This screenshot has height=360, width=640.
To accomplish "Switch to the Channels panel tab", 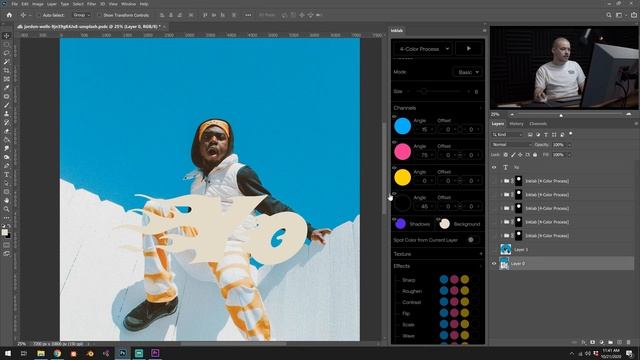I will pyautogui.click(x=538, y=124).
